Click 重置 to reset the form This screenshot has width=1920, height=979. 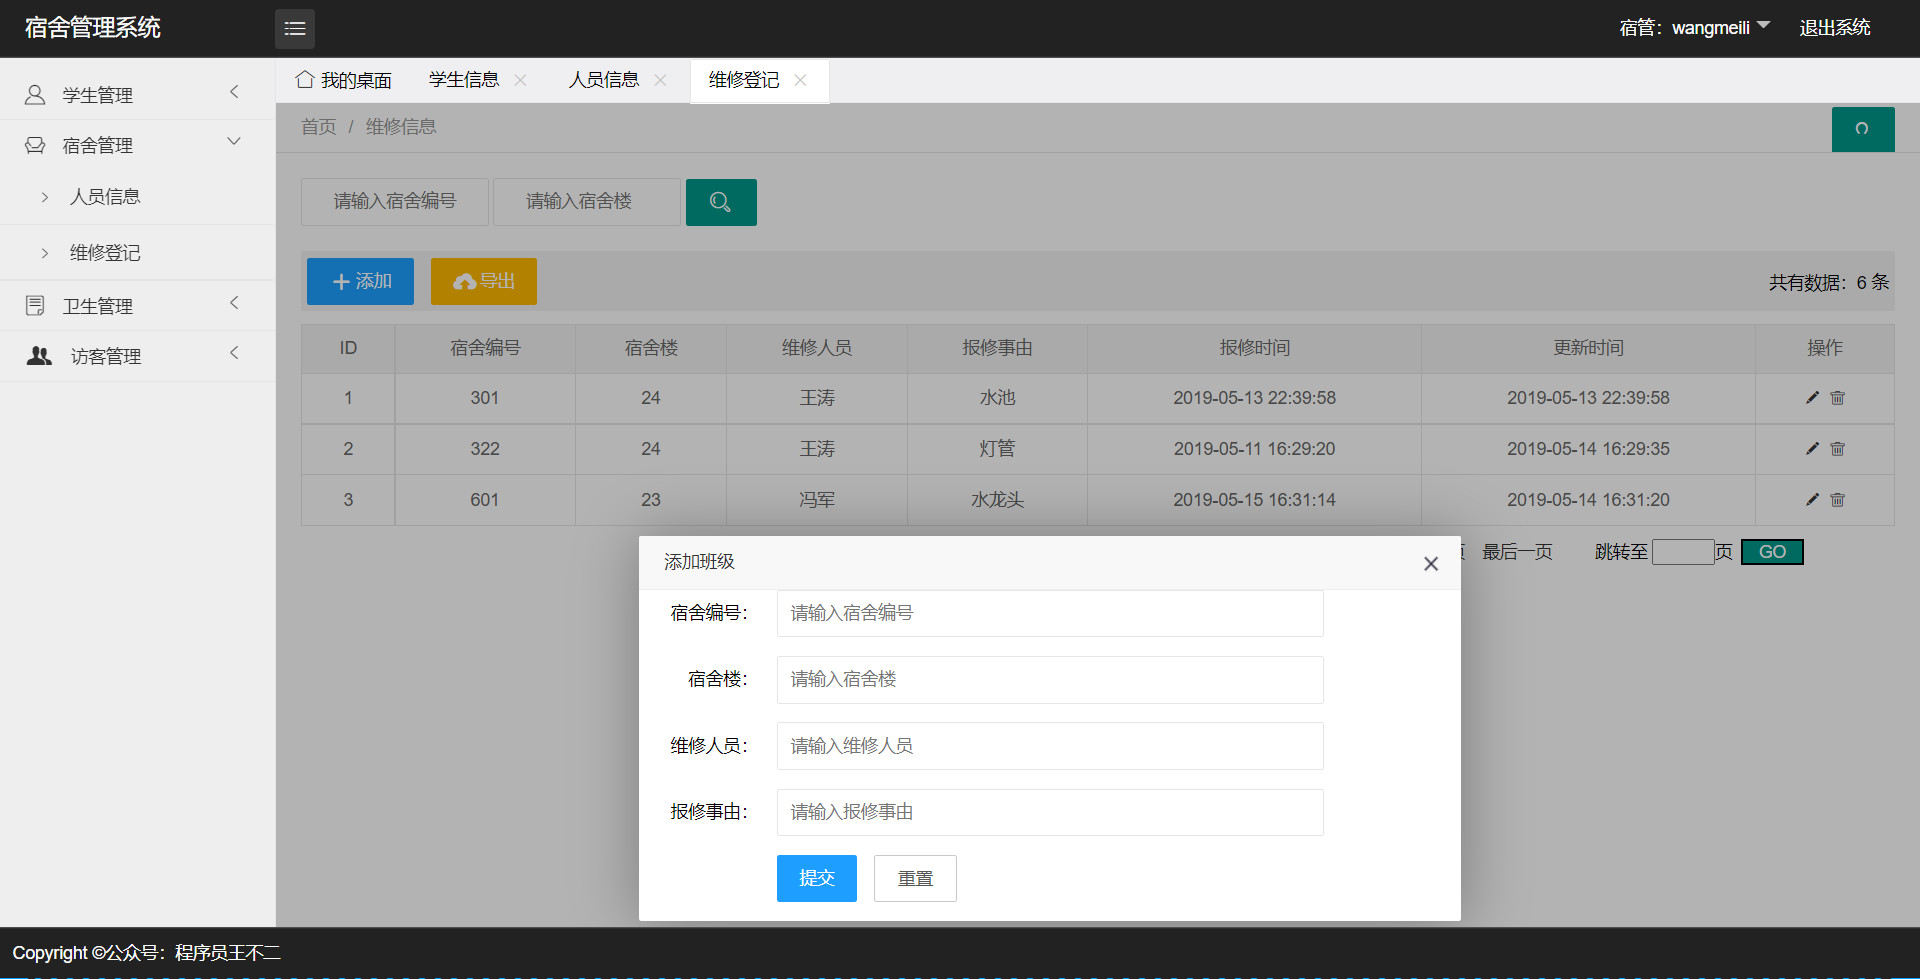click(914, 878)
